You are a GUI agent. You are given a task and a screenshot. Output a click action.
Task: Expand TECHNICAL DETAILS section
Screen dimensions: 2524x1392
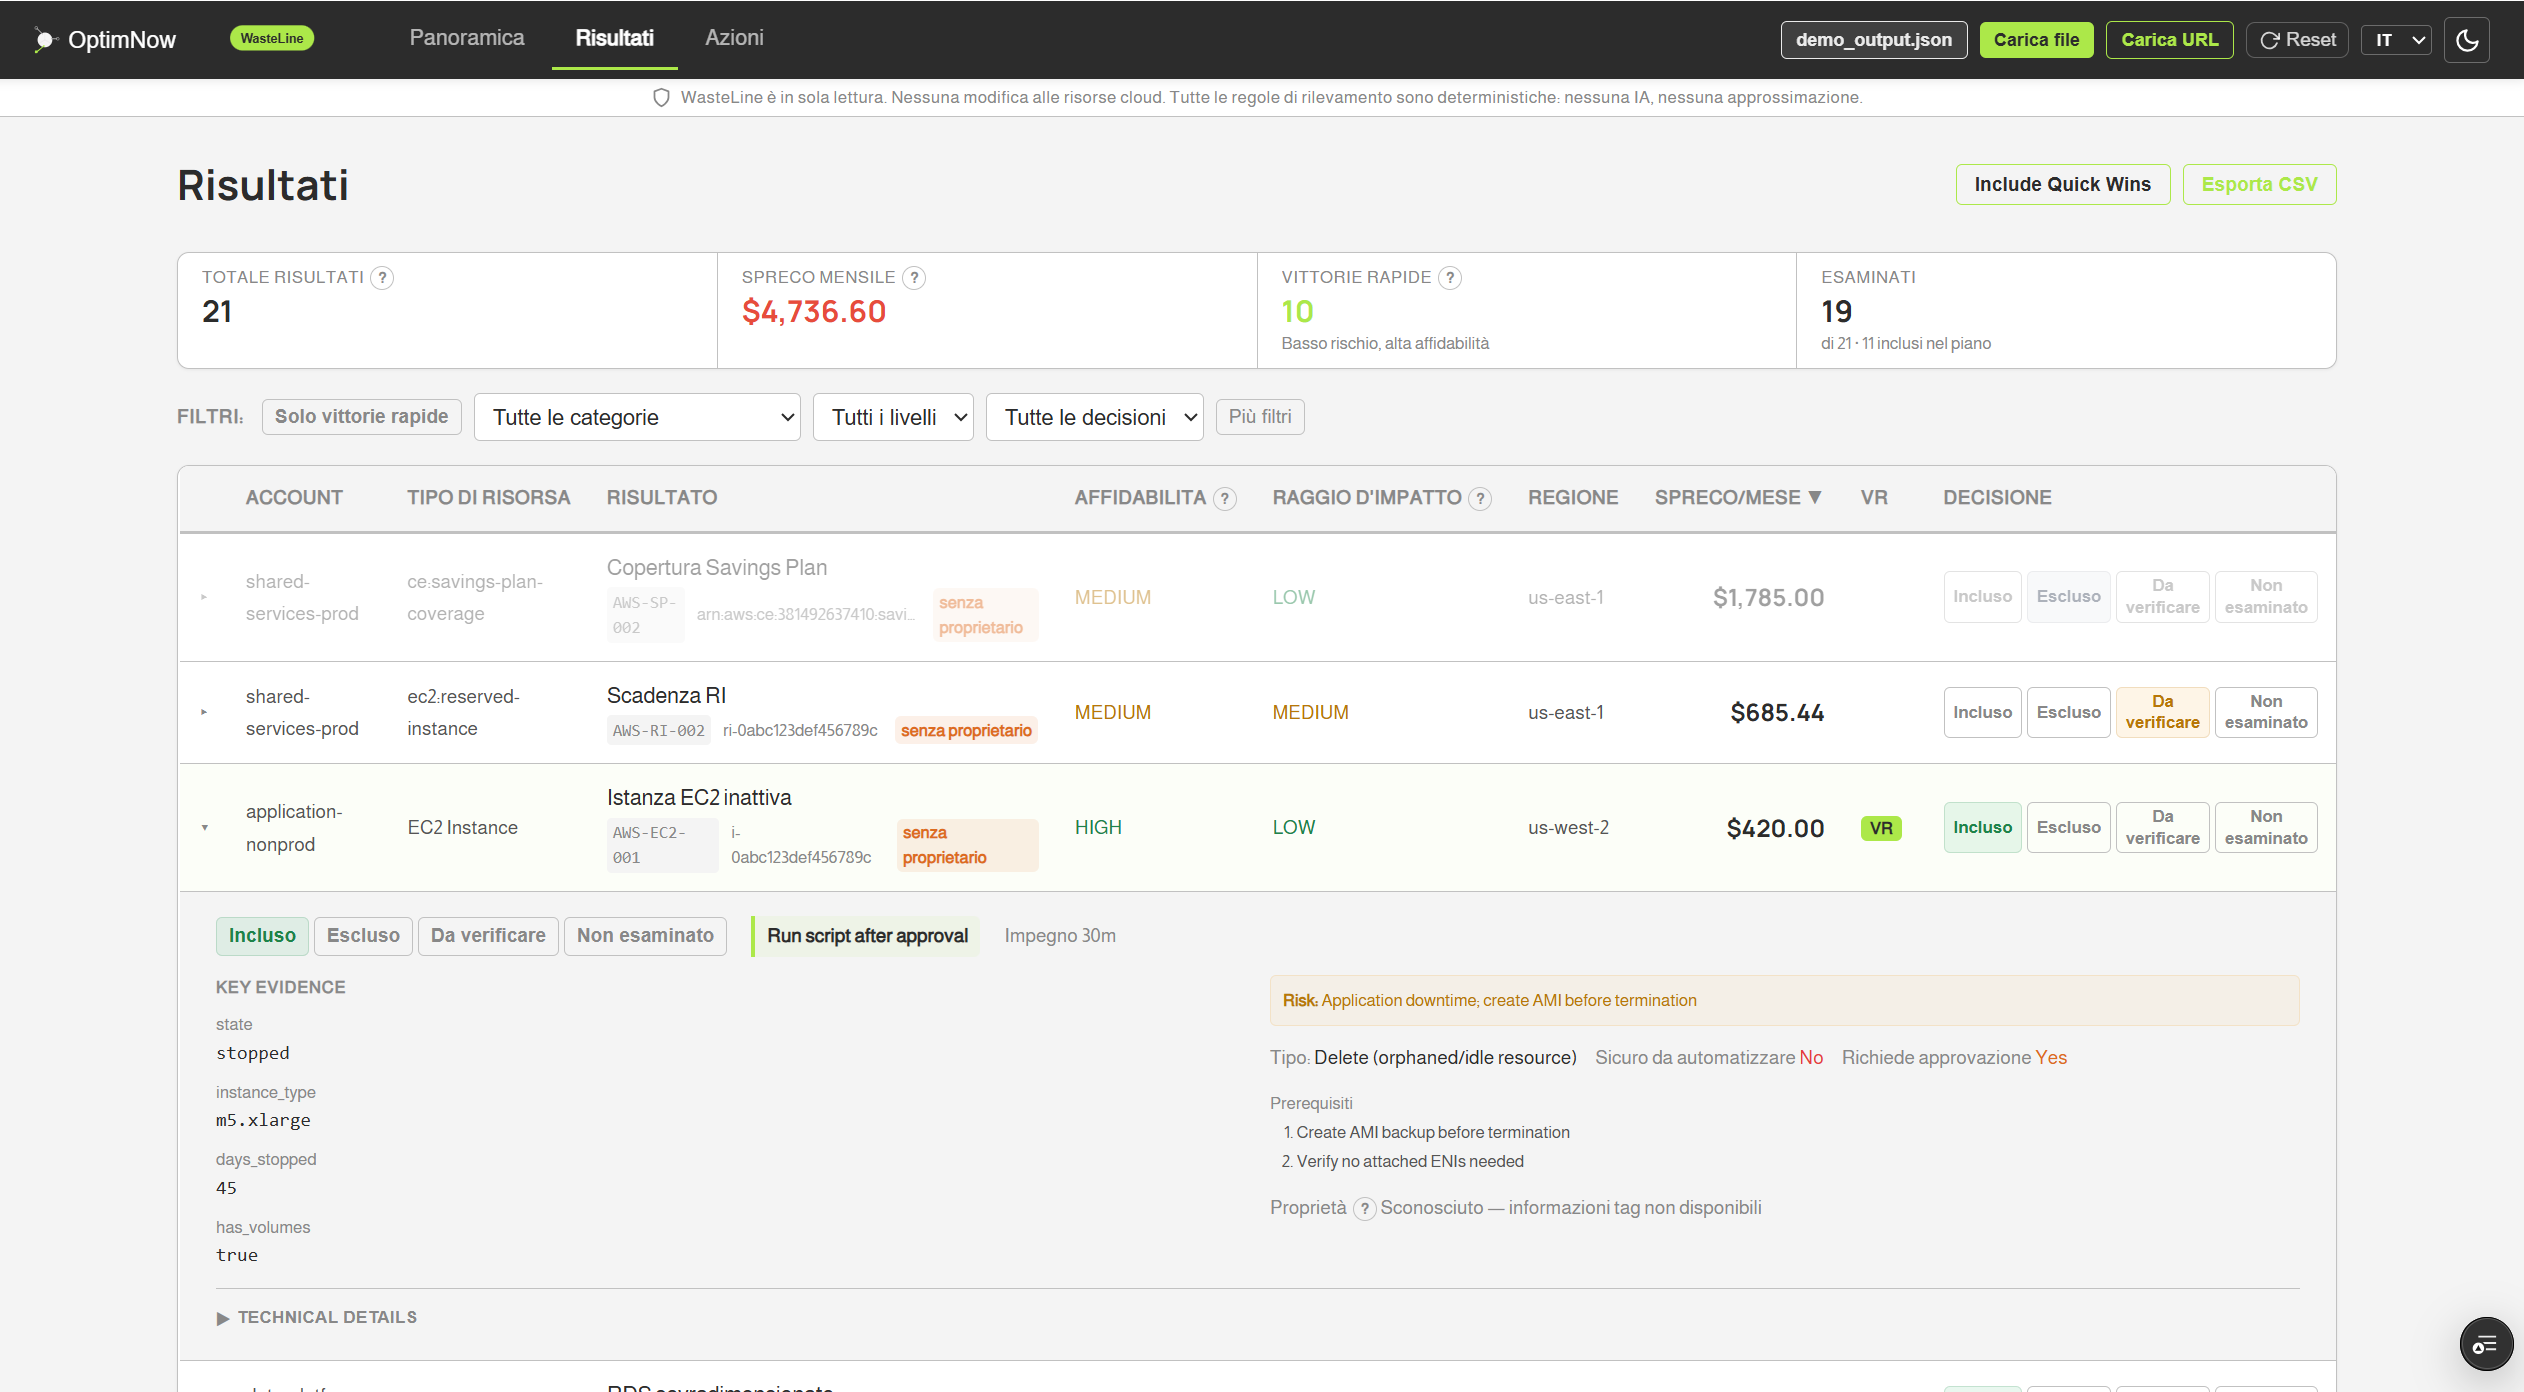pos(317,1318)
